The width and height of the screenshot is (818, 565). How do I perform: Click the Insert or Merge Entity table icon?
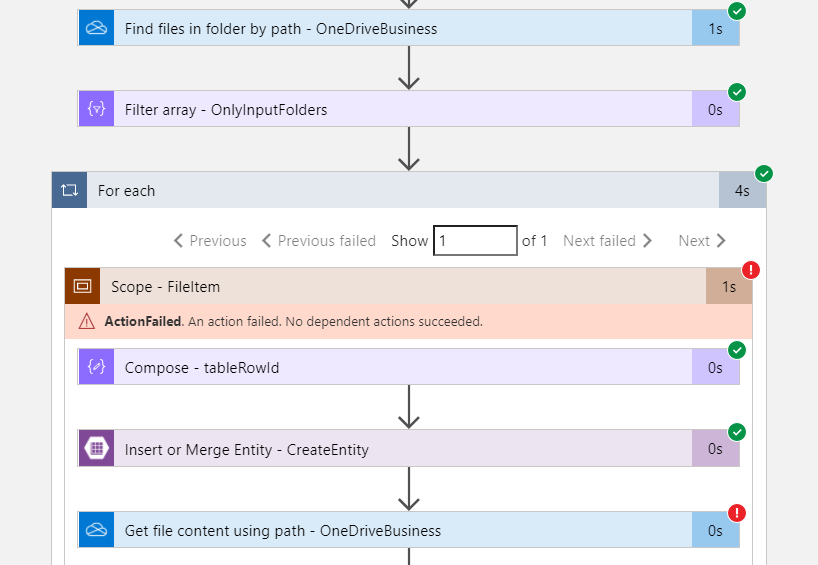click(97, 448)
